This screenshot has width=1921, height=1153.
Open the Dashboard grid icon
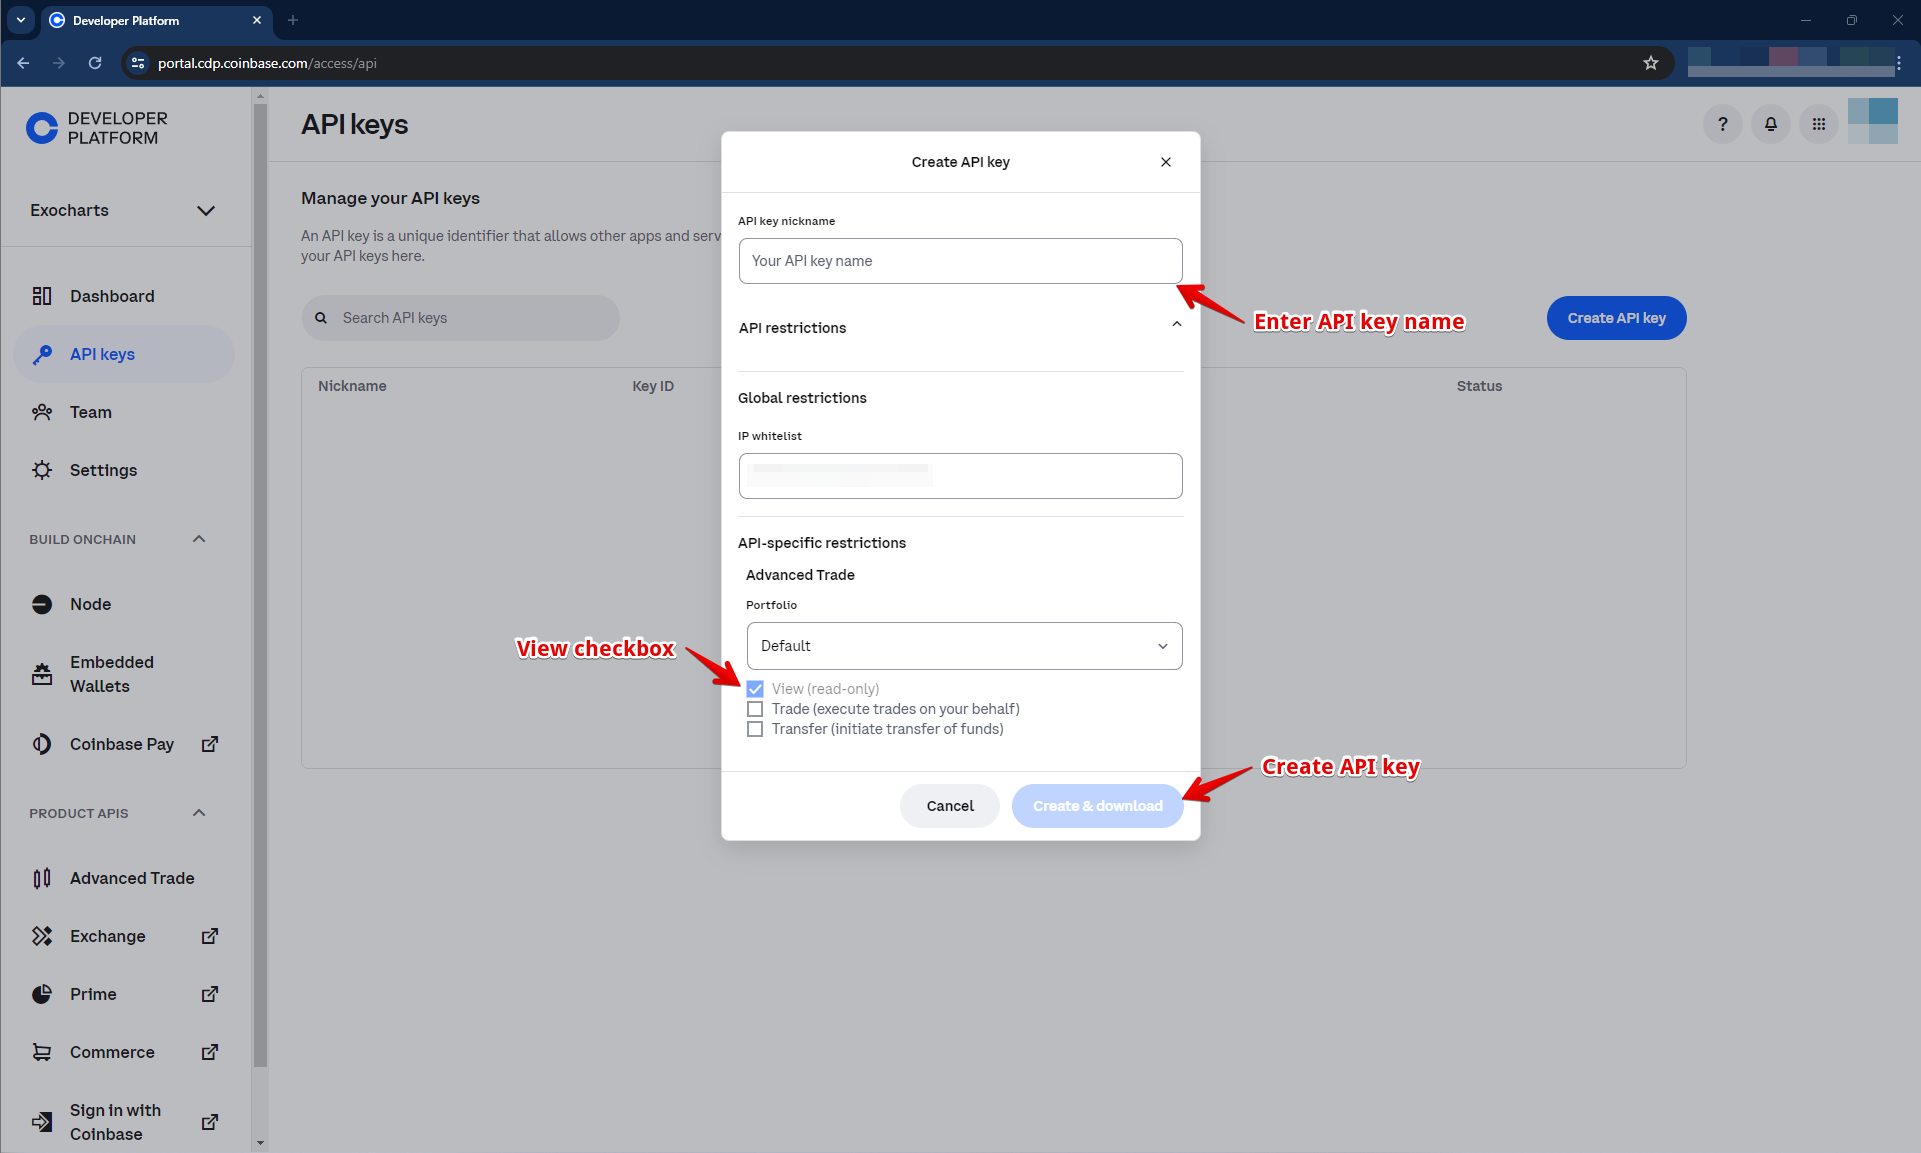[42, 296]
